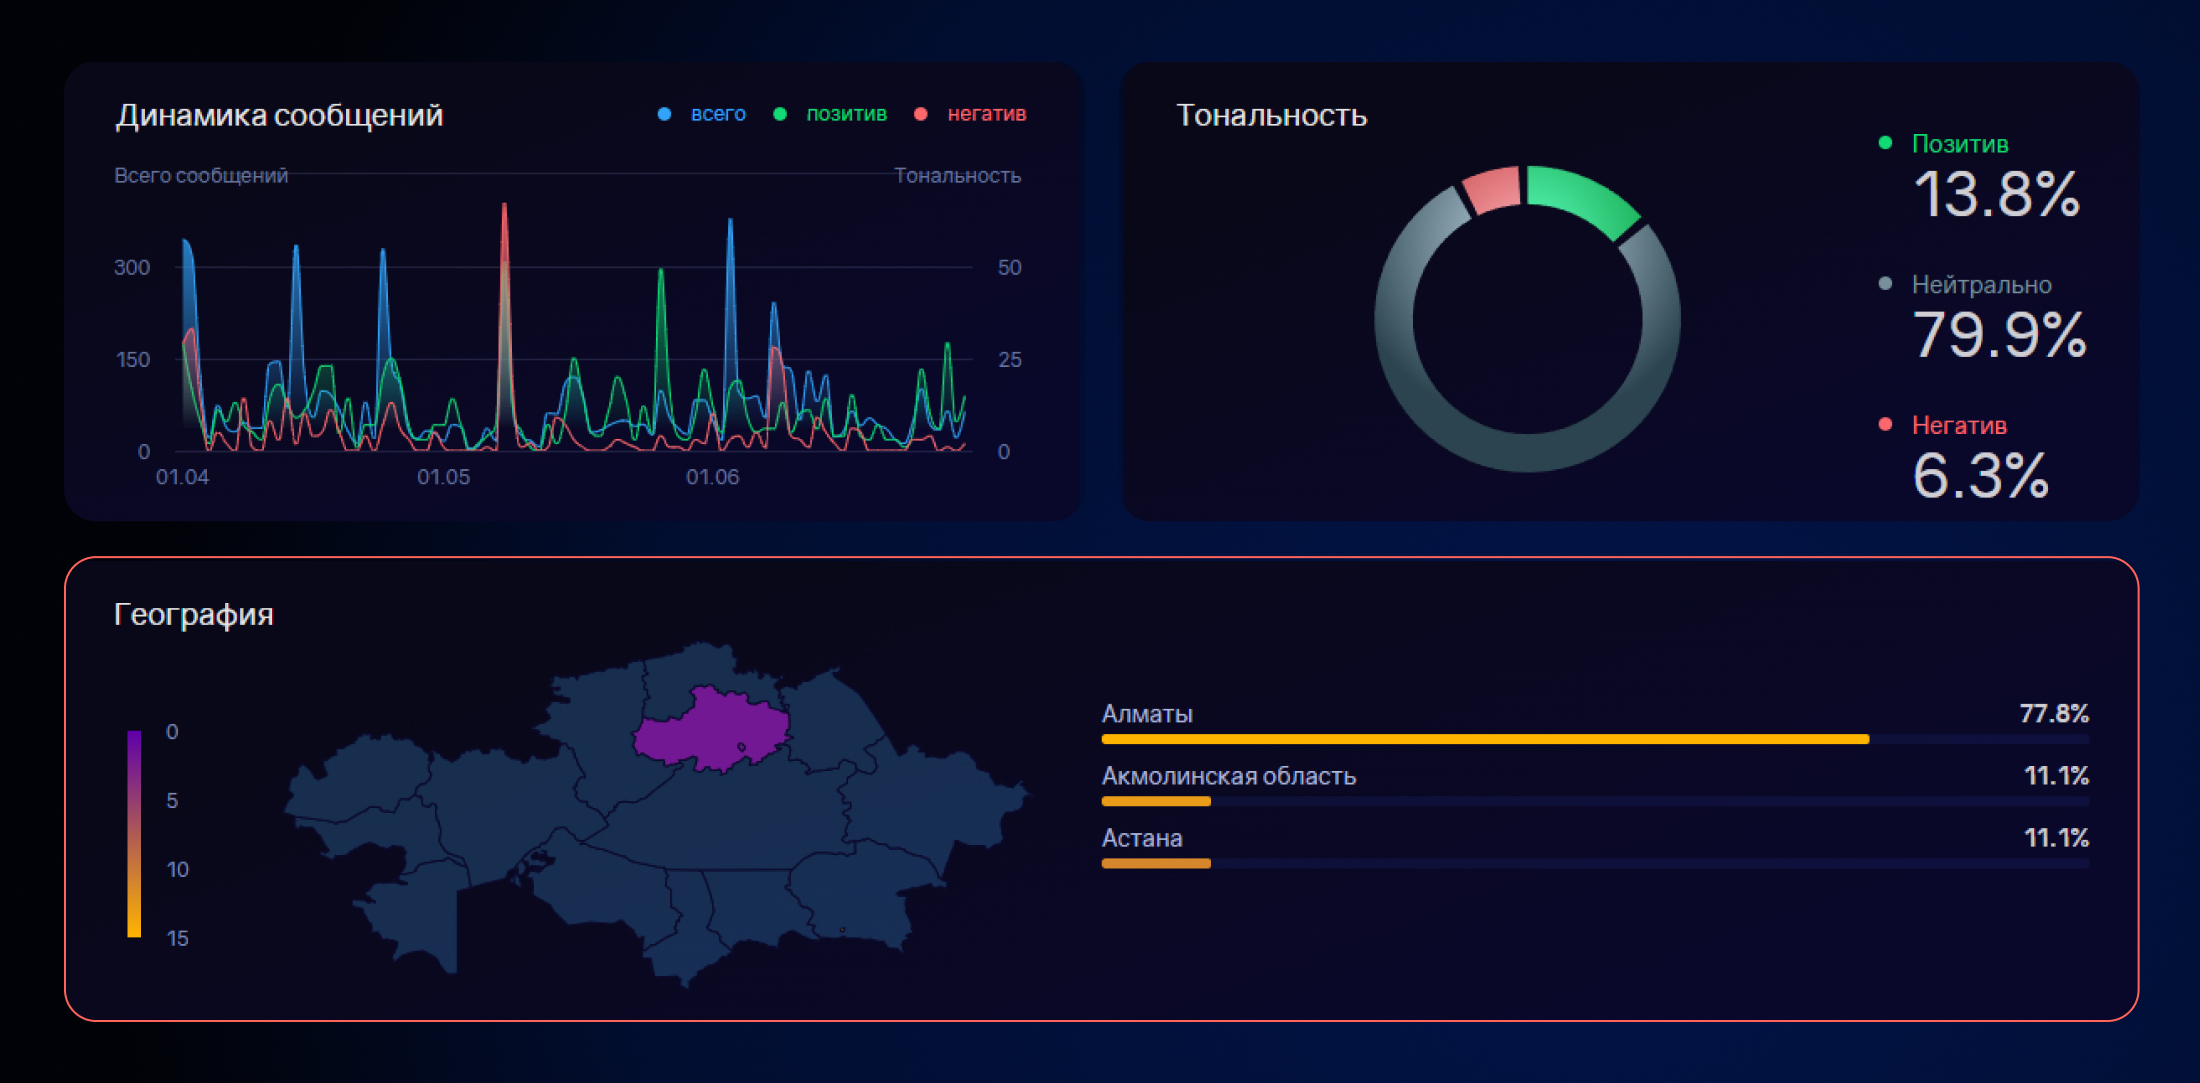Screen dimensions: 2200x1083
Task: Select the 'Нейтрально' label in the tonality legend
Action: coord(1981,285)
